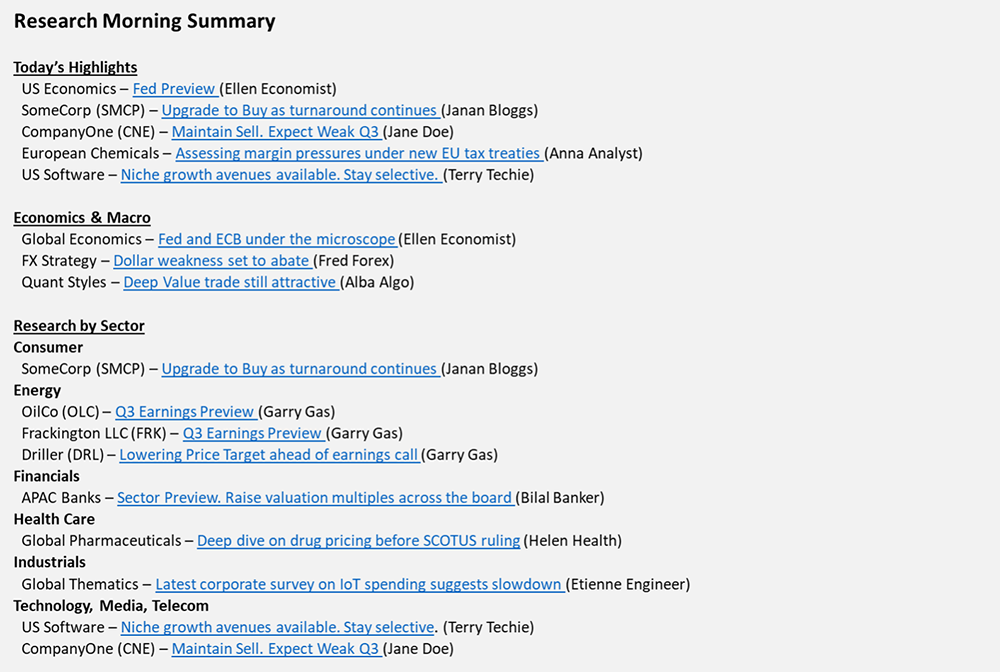Open Deep dive on drug pricing link

tap(358, 541)
